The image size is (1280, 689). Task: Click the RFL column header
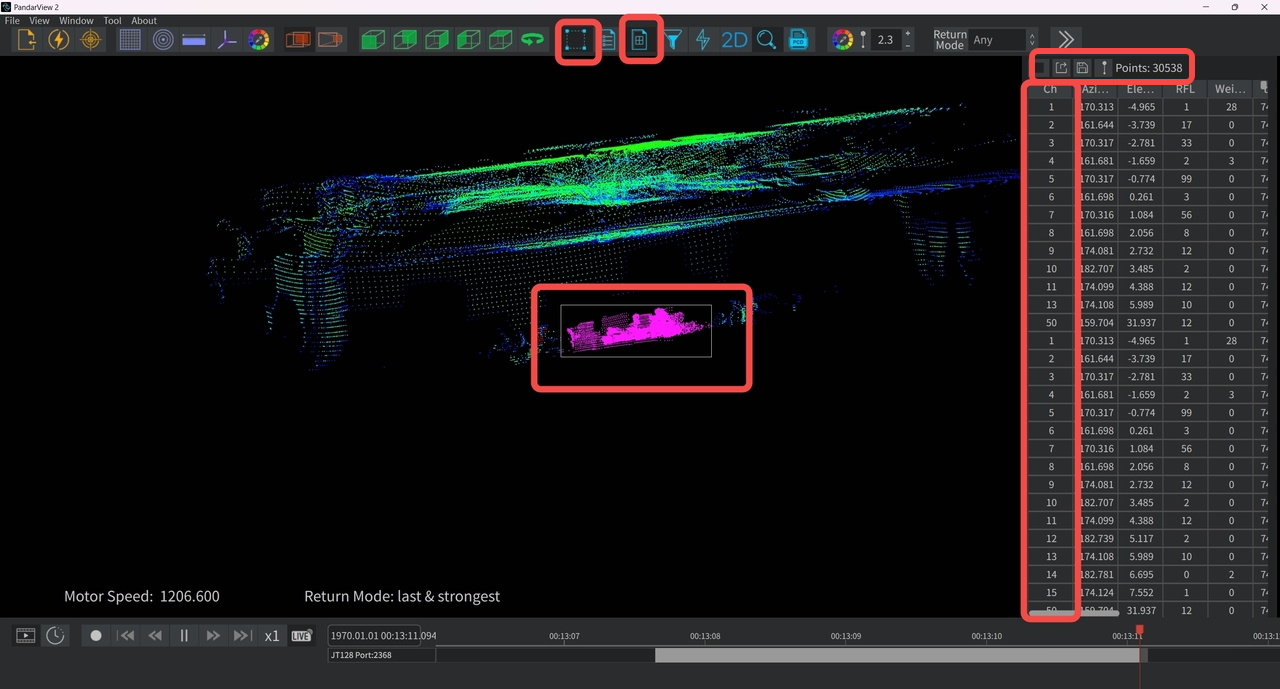(1184, 89)
